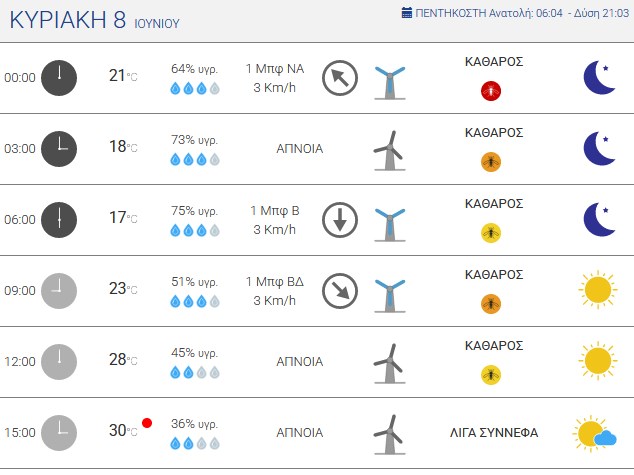Viewport: 634px width, 475px height.
Task: Click the sun icon at 12:00
Action: pyautogui.click(x=598, y=361)
